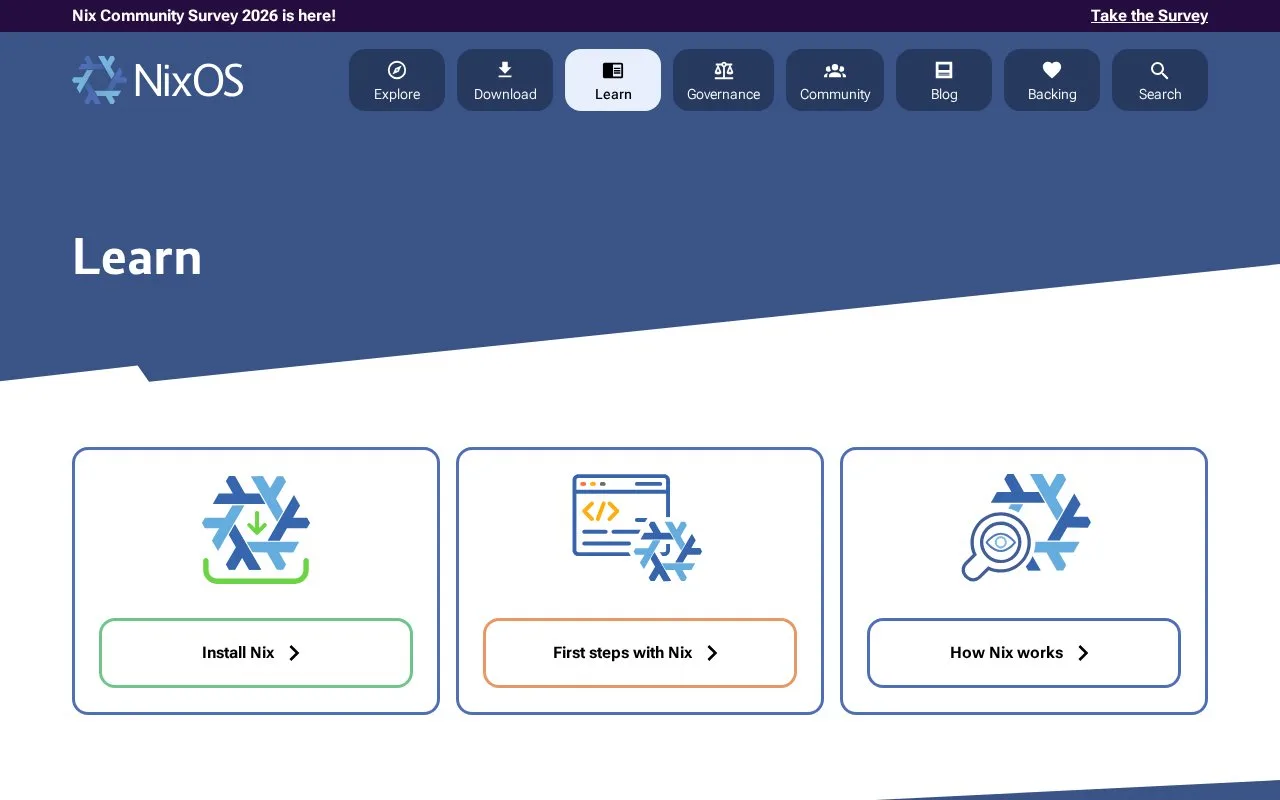The width and height of the screenshot is (1280, 800).
Task: Click the Download arrow icon
Action: click(x=505, y=70)
